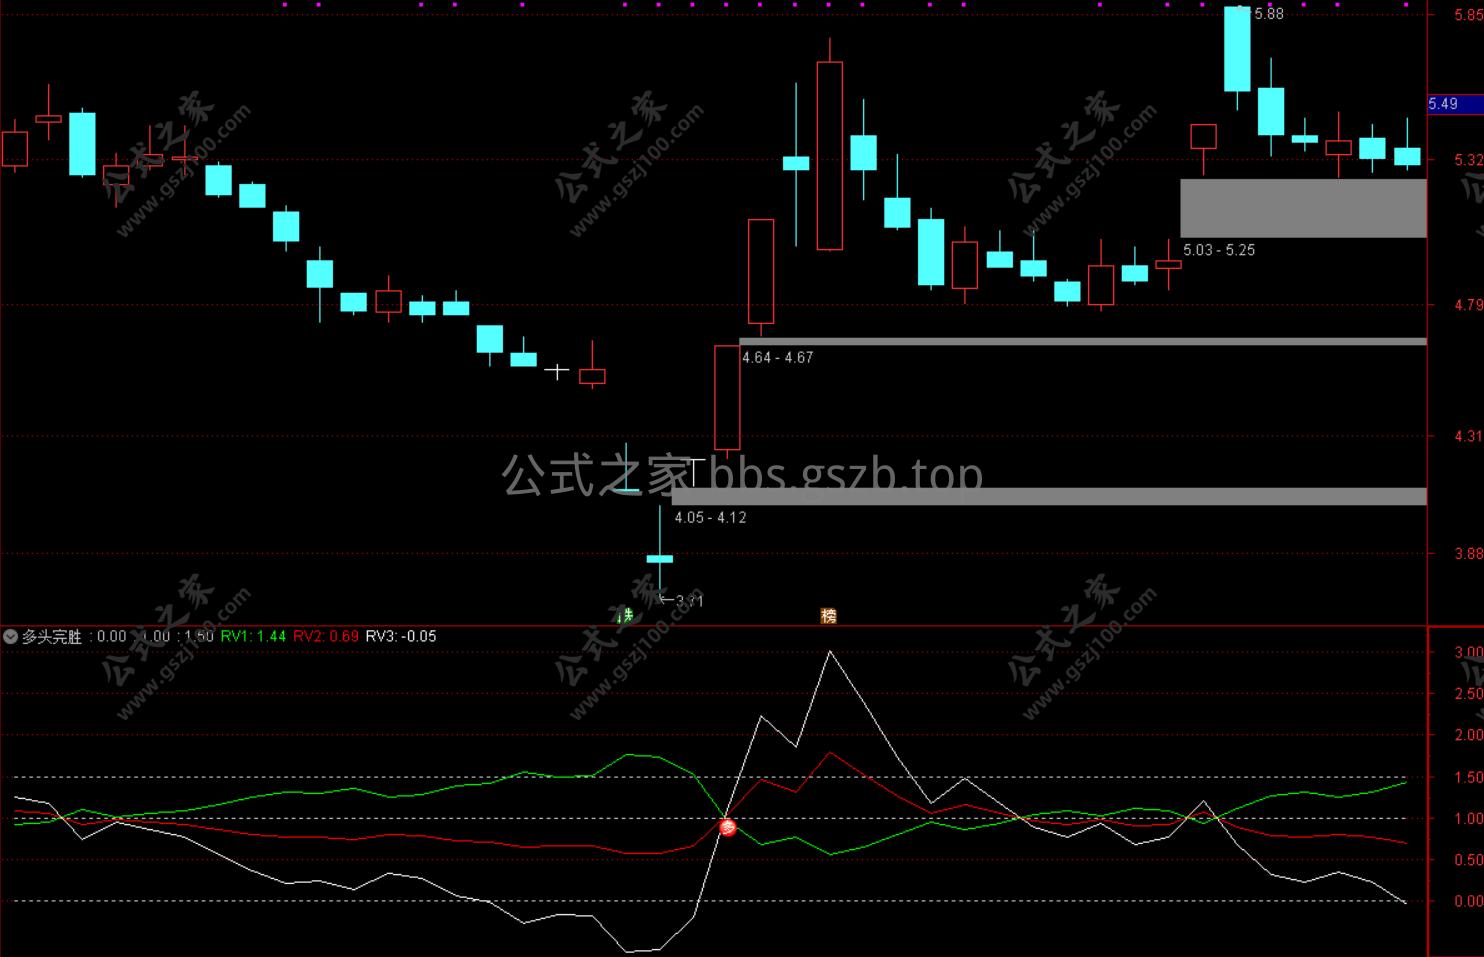Image resolution: width=1484 pixels, height=957 pixels.
Task: Click the green RV1: 1.44 readout
Action: [x=253, y=636]
